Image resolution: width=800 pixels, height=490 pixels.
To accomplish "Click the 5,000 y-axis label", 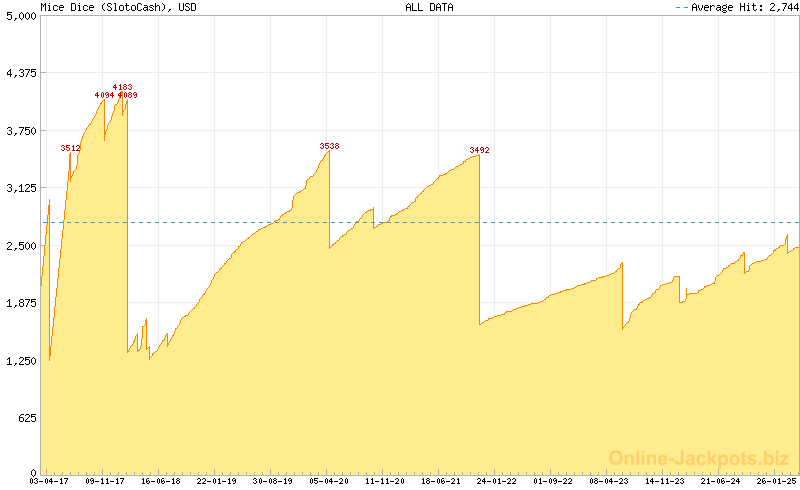I will click(x=20, y=16).
